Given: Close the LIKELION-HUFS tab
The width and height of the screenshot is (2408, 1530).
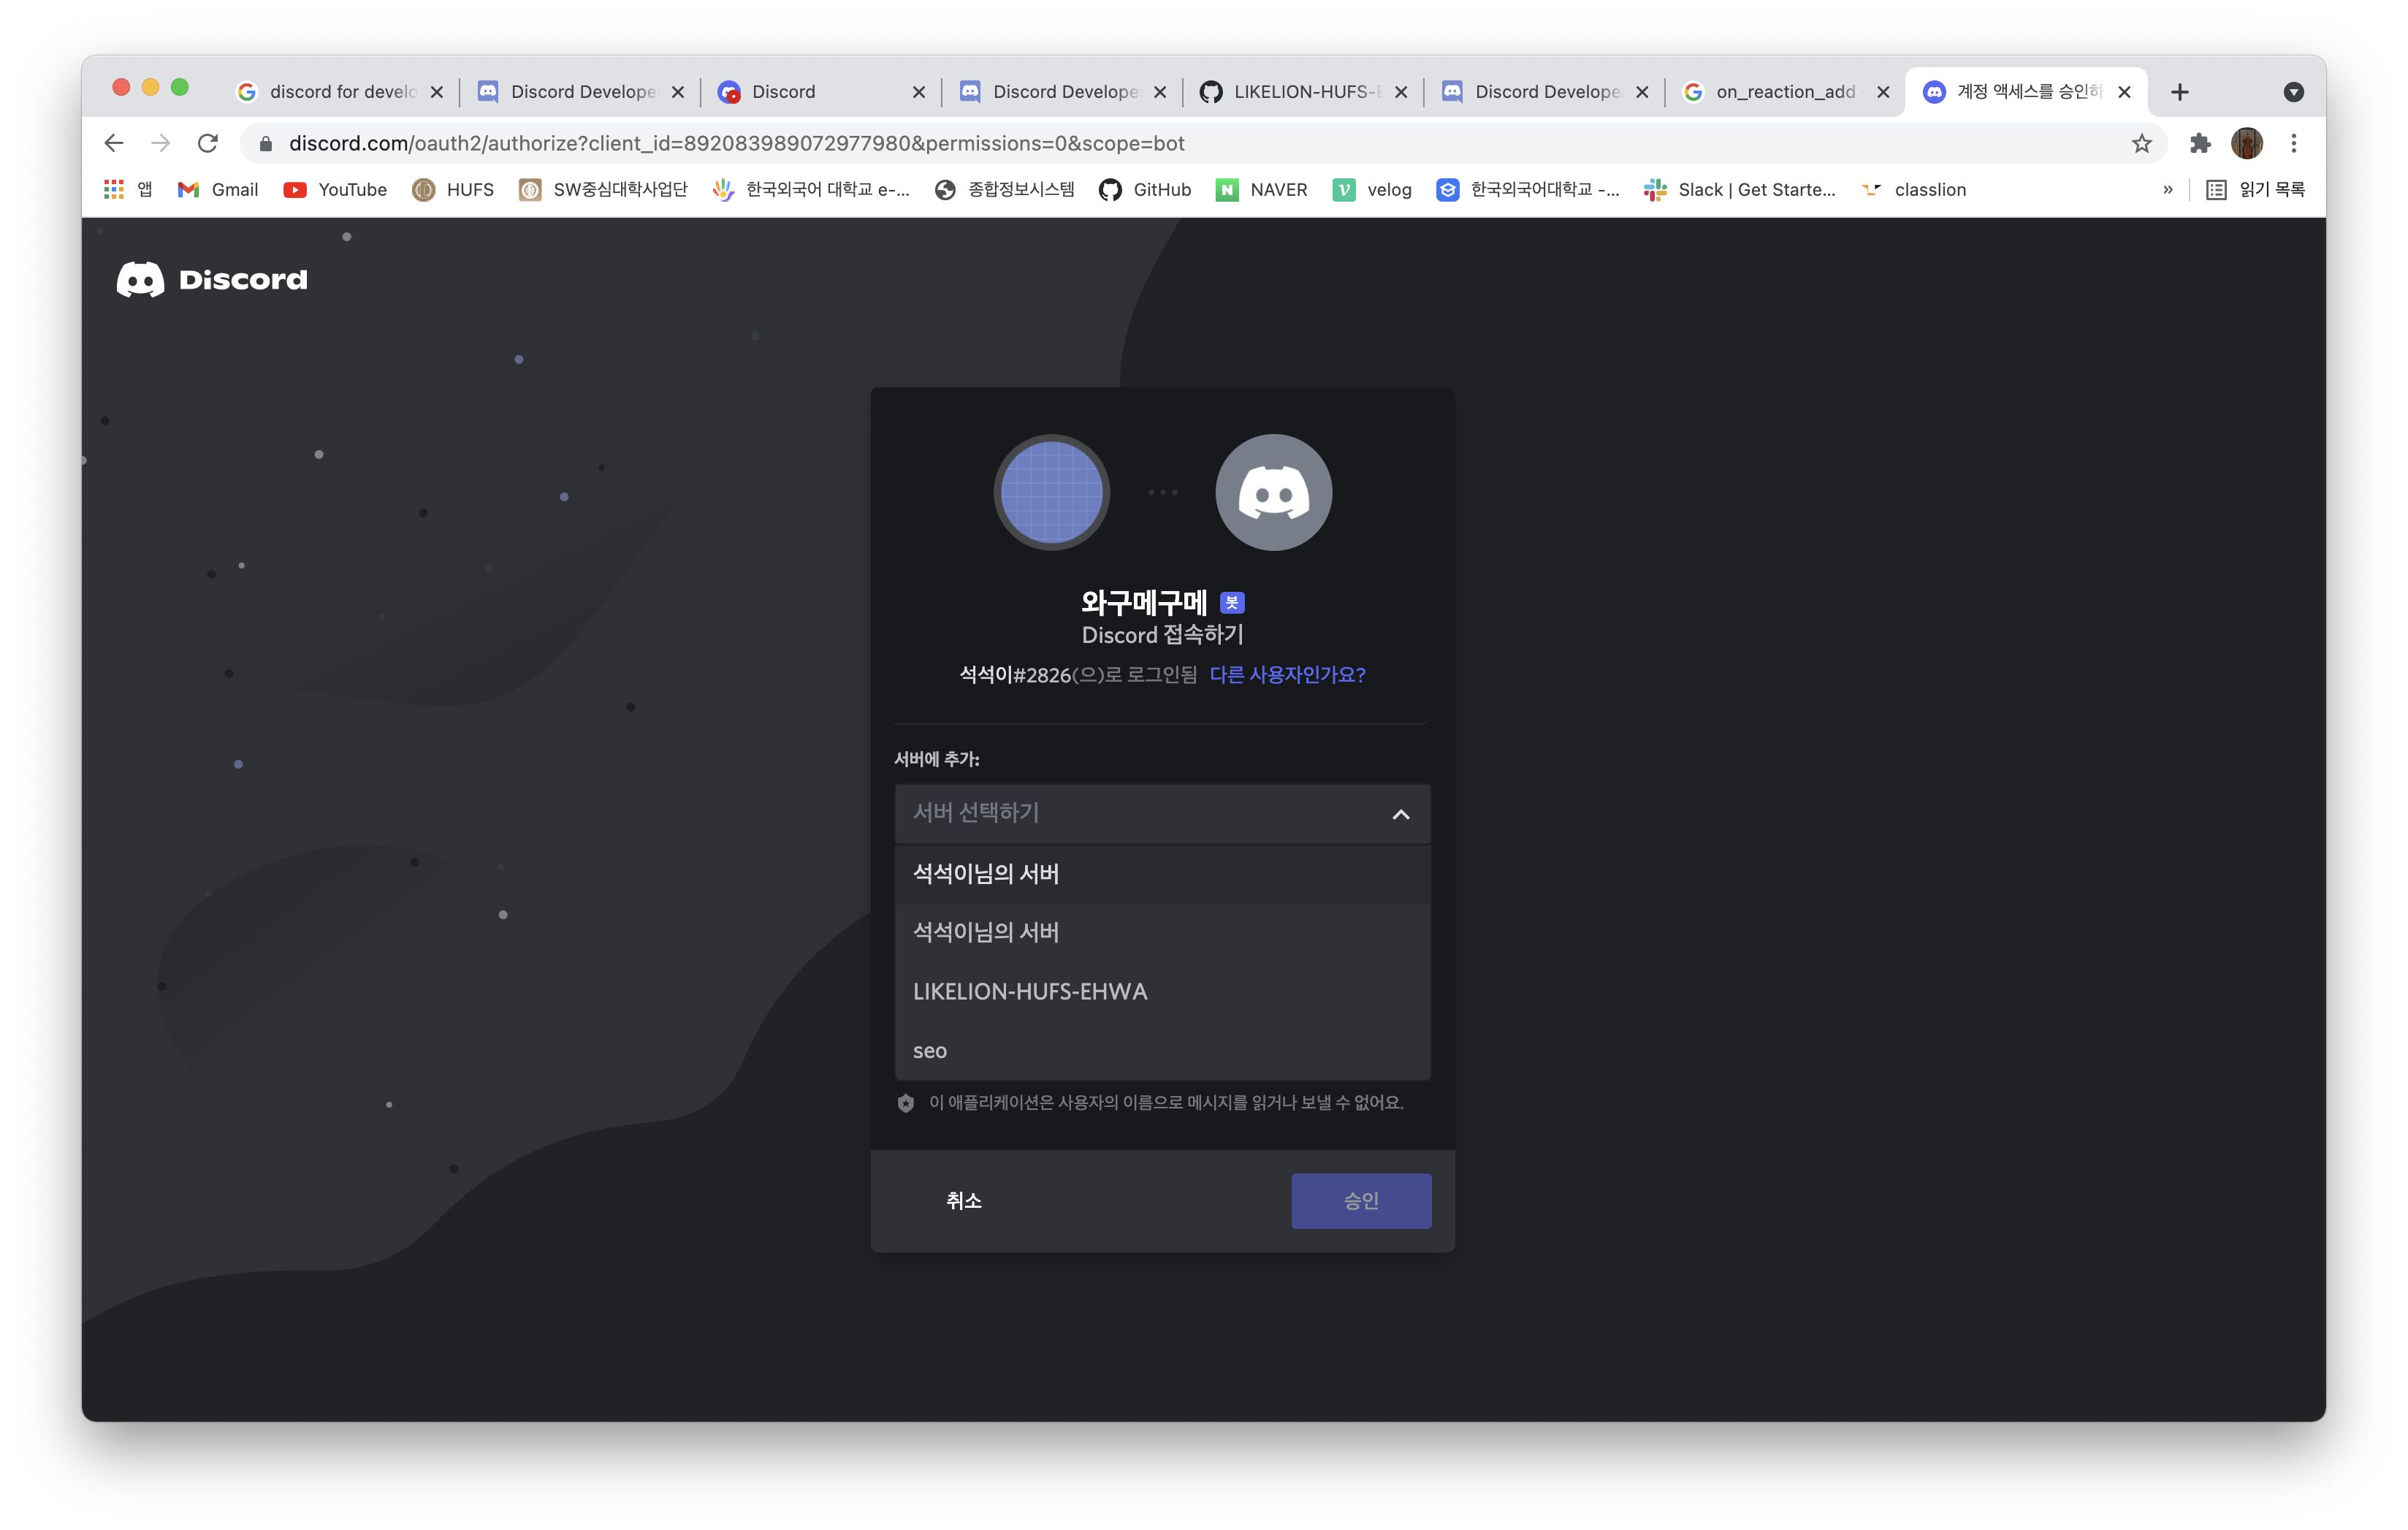Looking at the screenshot, I should coord(1401,92).
